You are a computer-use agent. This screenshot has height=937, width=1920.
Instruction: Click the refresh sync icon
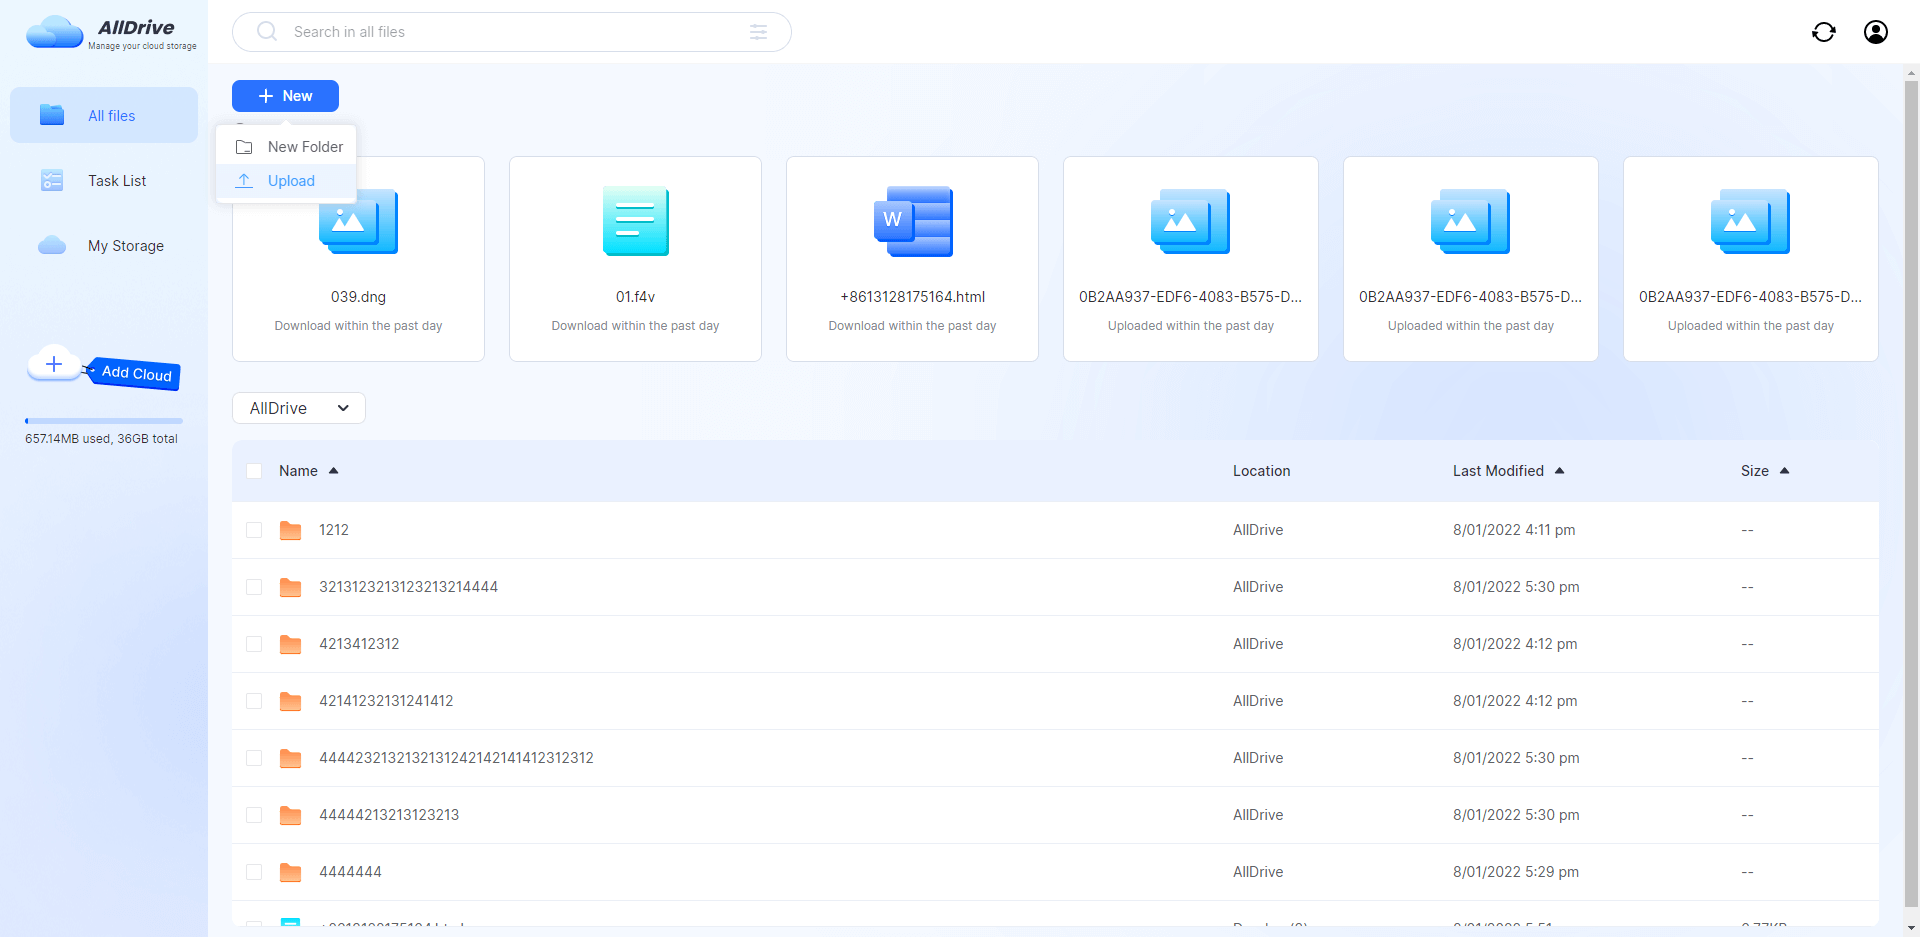point(1824,32)
